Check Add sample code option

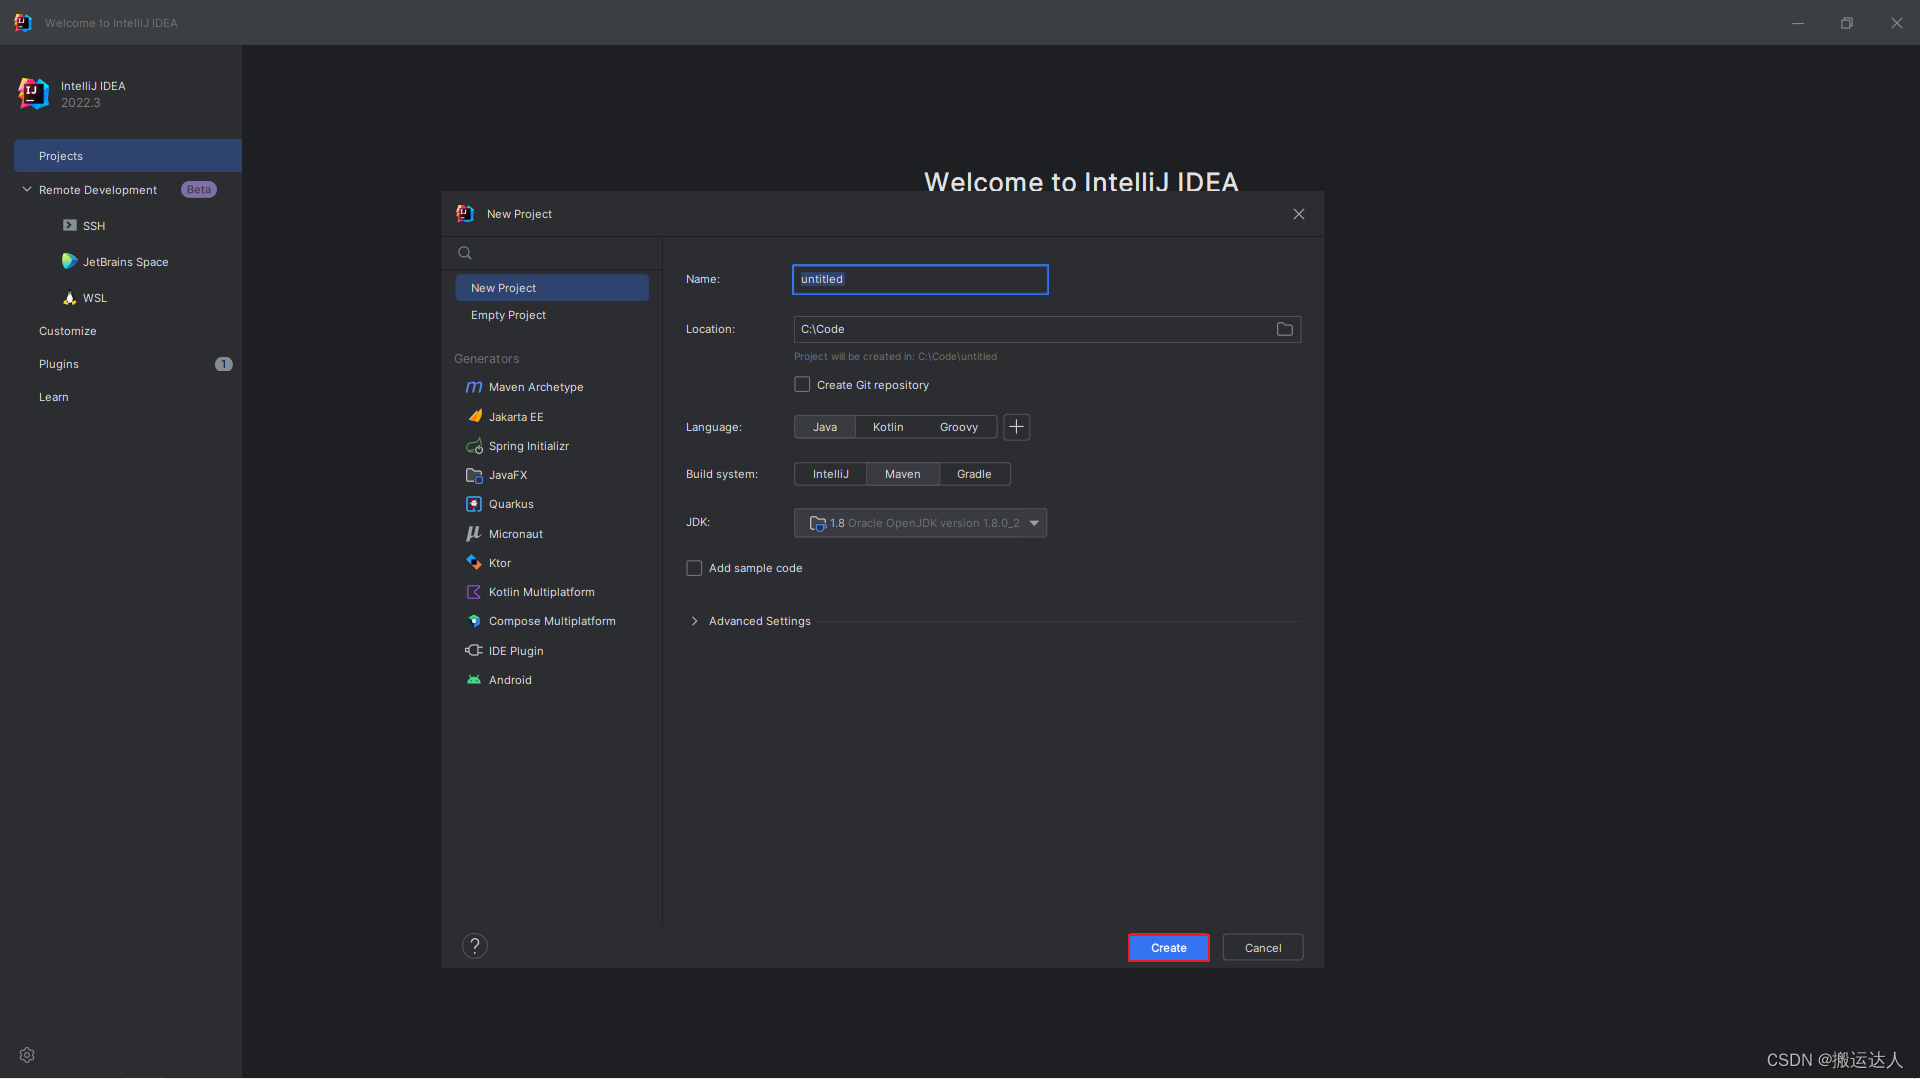[694, 568]
